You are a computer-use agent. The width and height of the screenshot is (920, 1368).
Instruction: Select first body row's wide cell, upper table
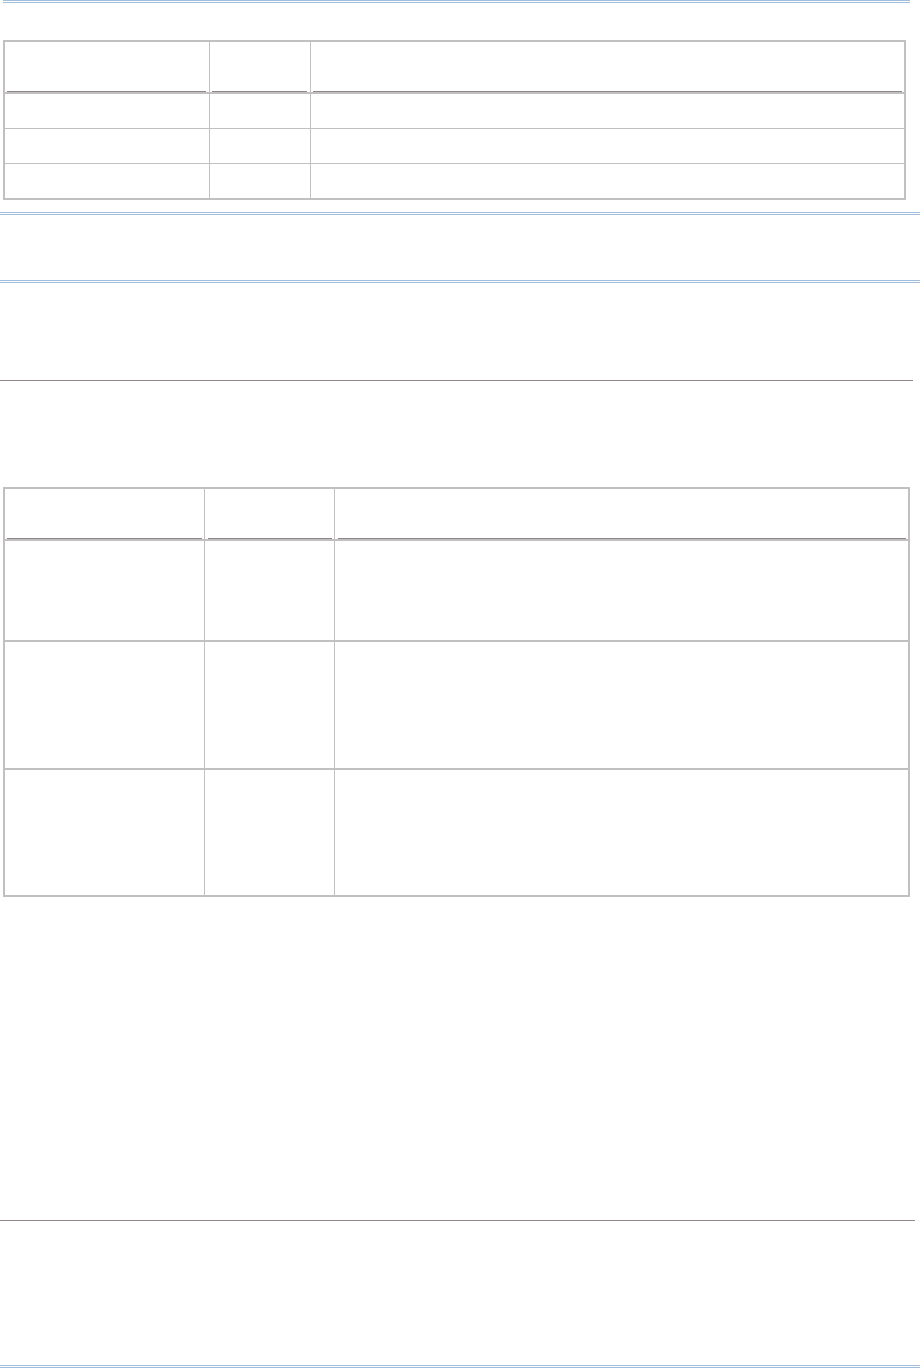(608, 110)
